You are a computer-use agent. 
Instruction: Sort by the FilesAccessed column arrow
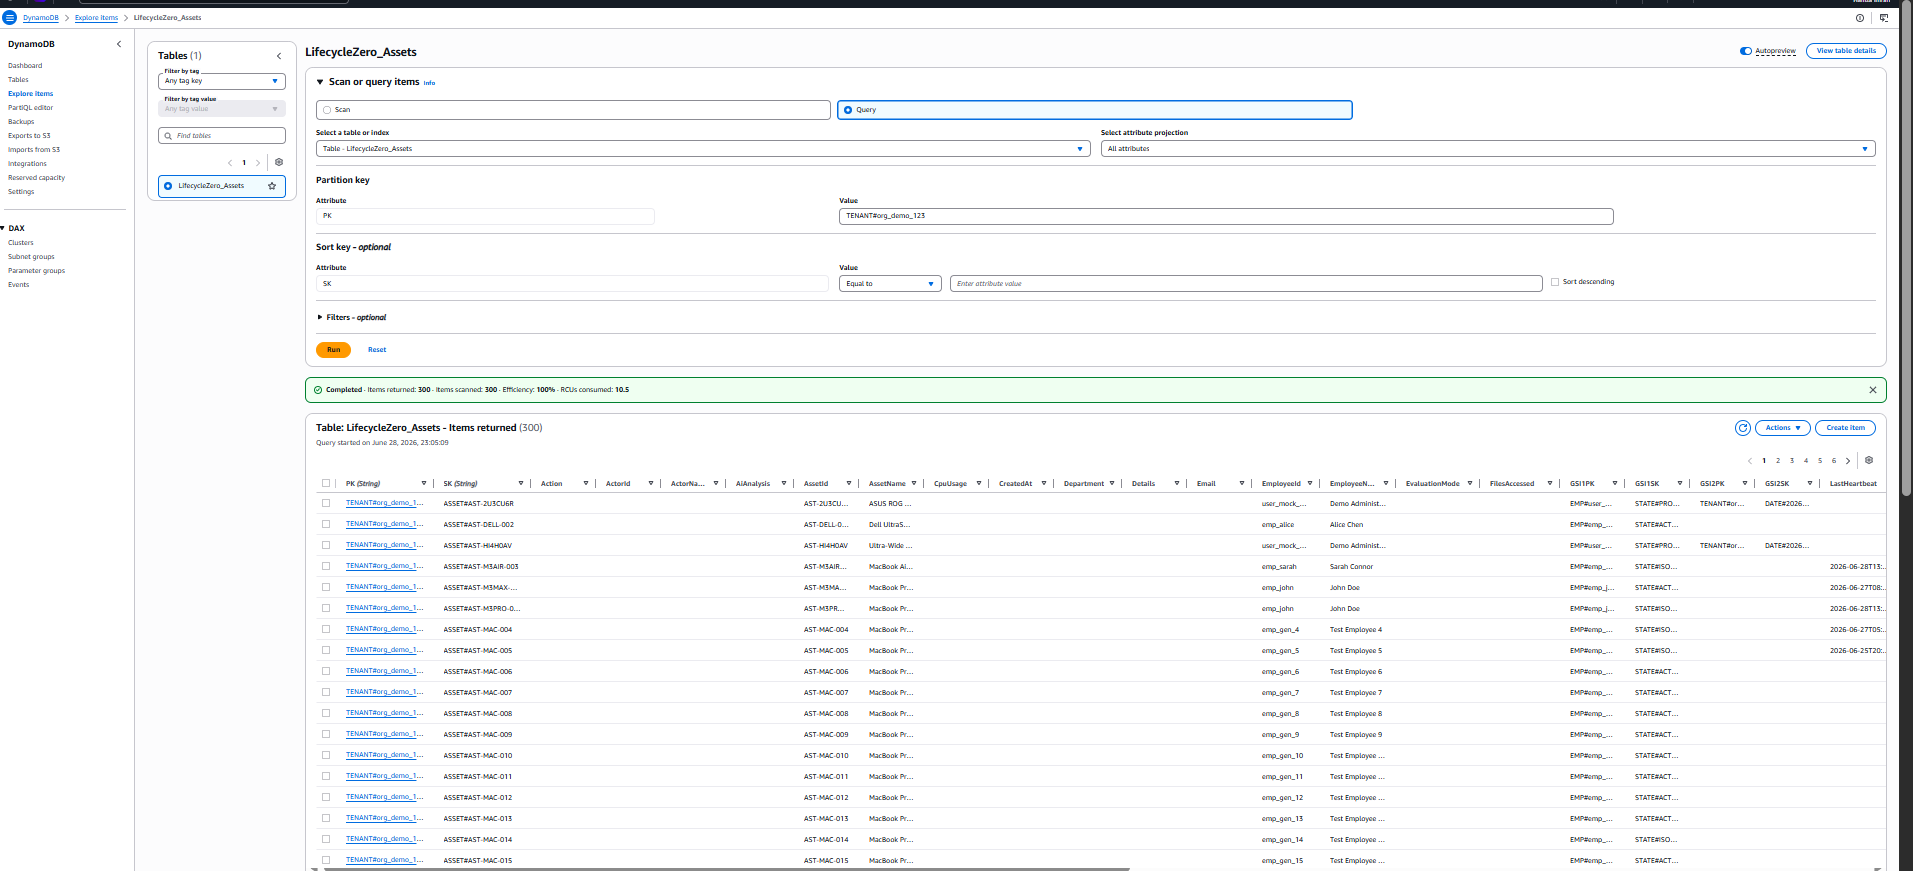pyautogui.click(x=1550, y=484)
